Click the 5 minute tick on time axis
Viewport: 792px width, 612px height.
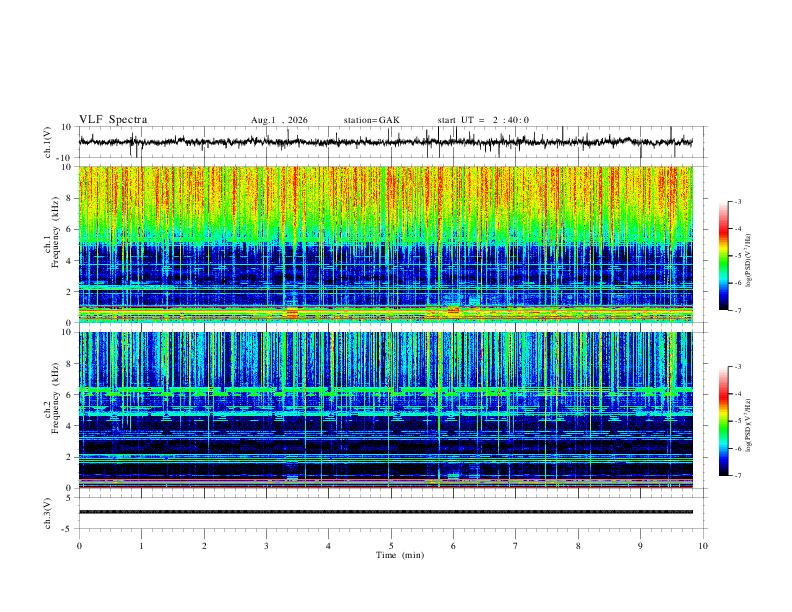point(391,546)
